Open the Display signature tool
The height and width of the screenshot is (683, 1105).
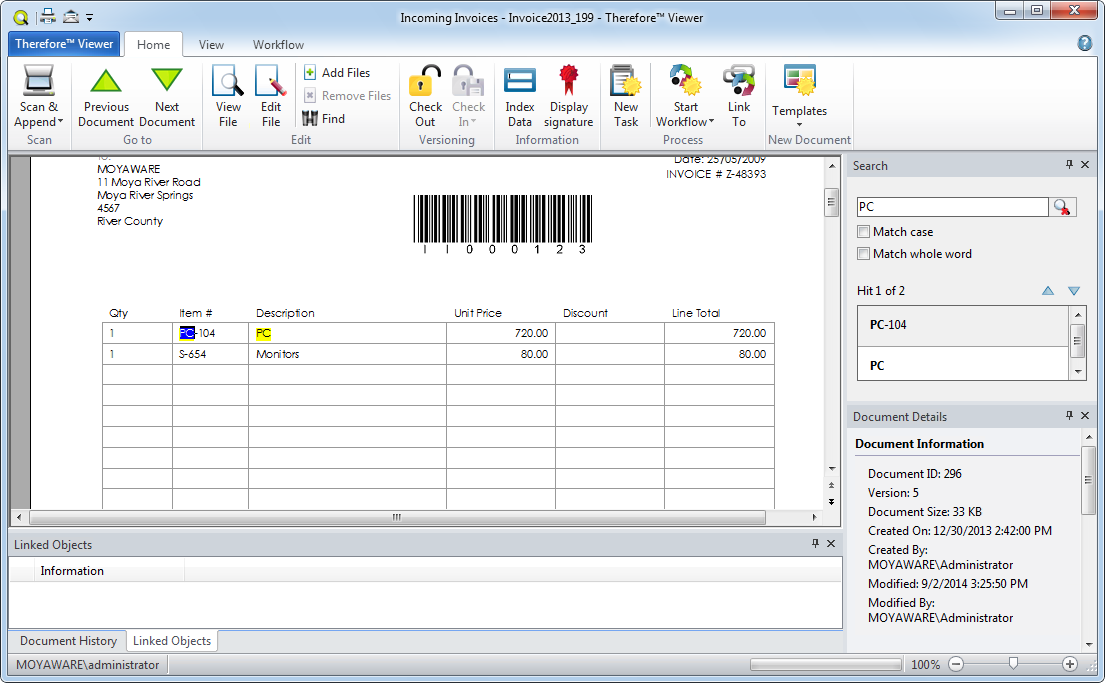coord(569,95)
